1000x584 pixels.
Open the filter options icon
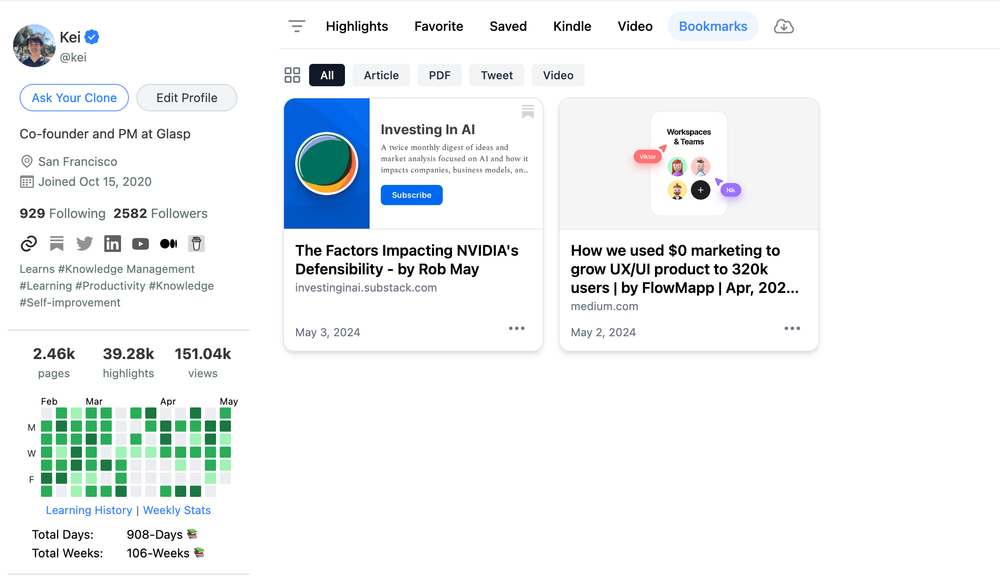pyautogui.click(x=297, y=26)
